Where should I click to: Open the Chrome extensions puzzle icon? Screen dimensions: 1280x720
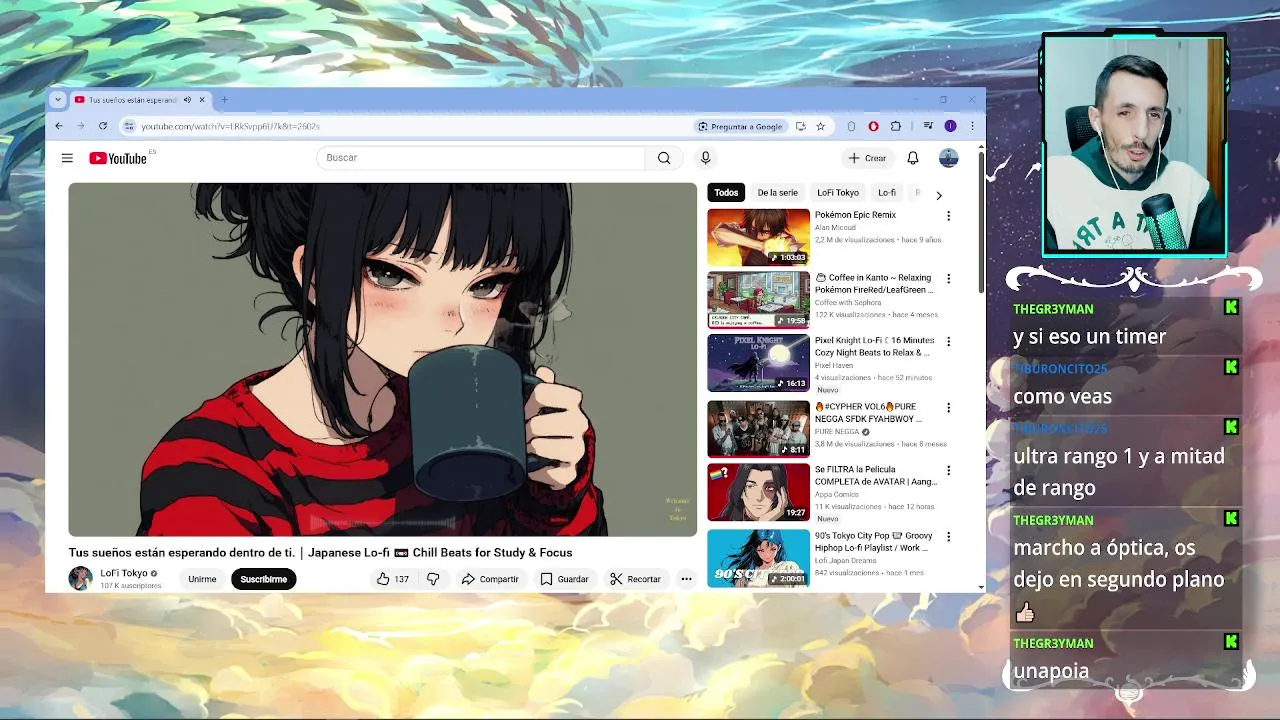(x=895, y=126)
